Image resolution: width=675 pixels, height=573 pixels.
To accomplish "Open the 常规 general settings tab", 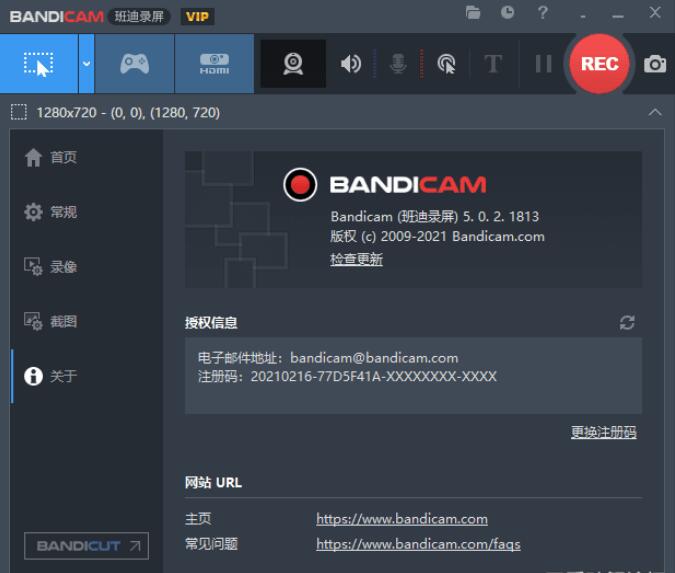I will (x=51, y=212).
